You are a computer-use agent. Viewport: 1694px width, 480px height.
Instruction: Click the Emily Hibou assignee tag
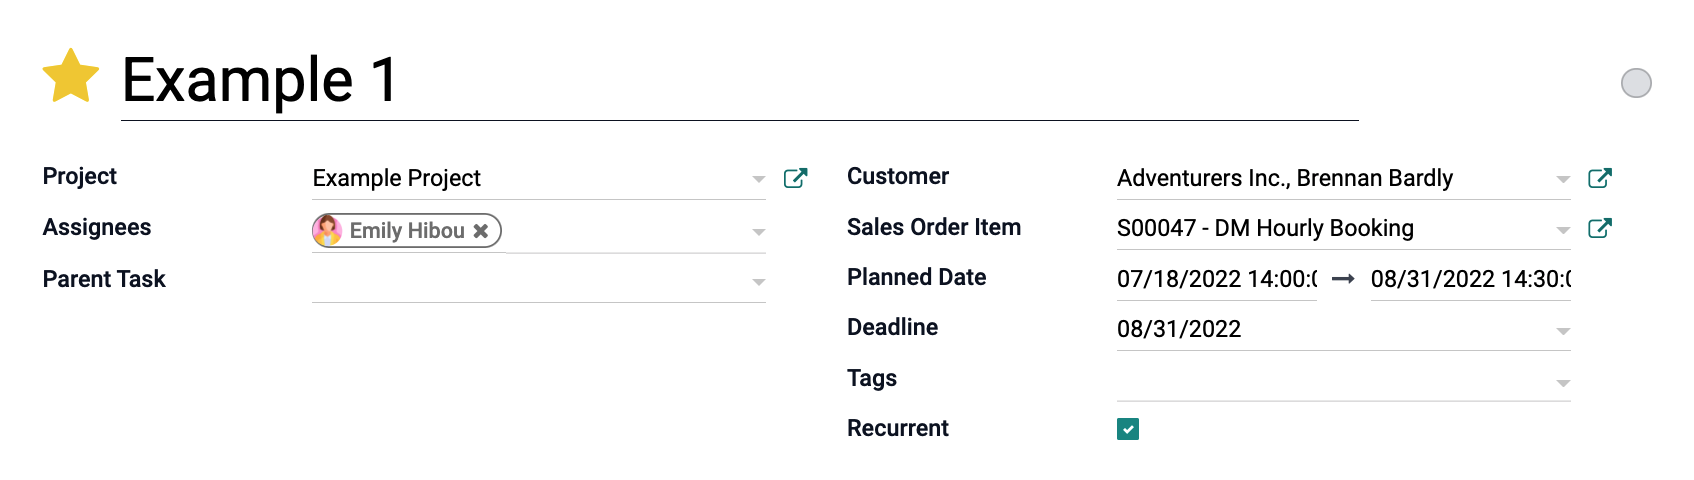(407, 231)
